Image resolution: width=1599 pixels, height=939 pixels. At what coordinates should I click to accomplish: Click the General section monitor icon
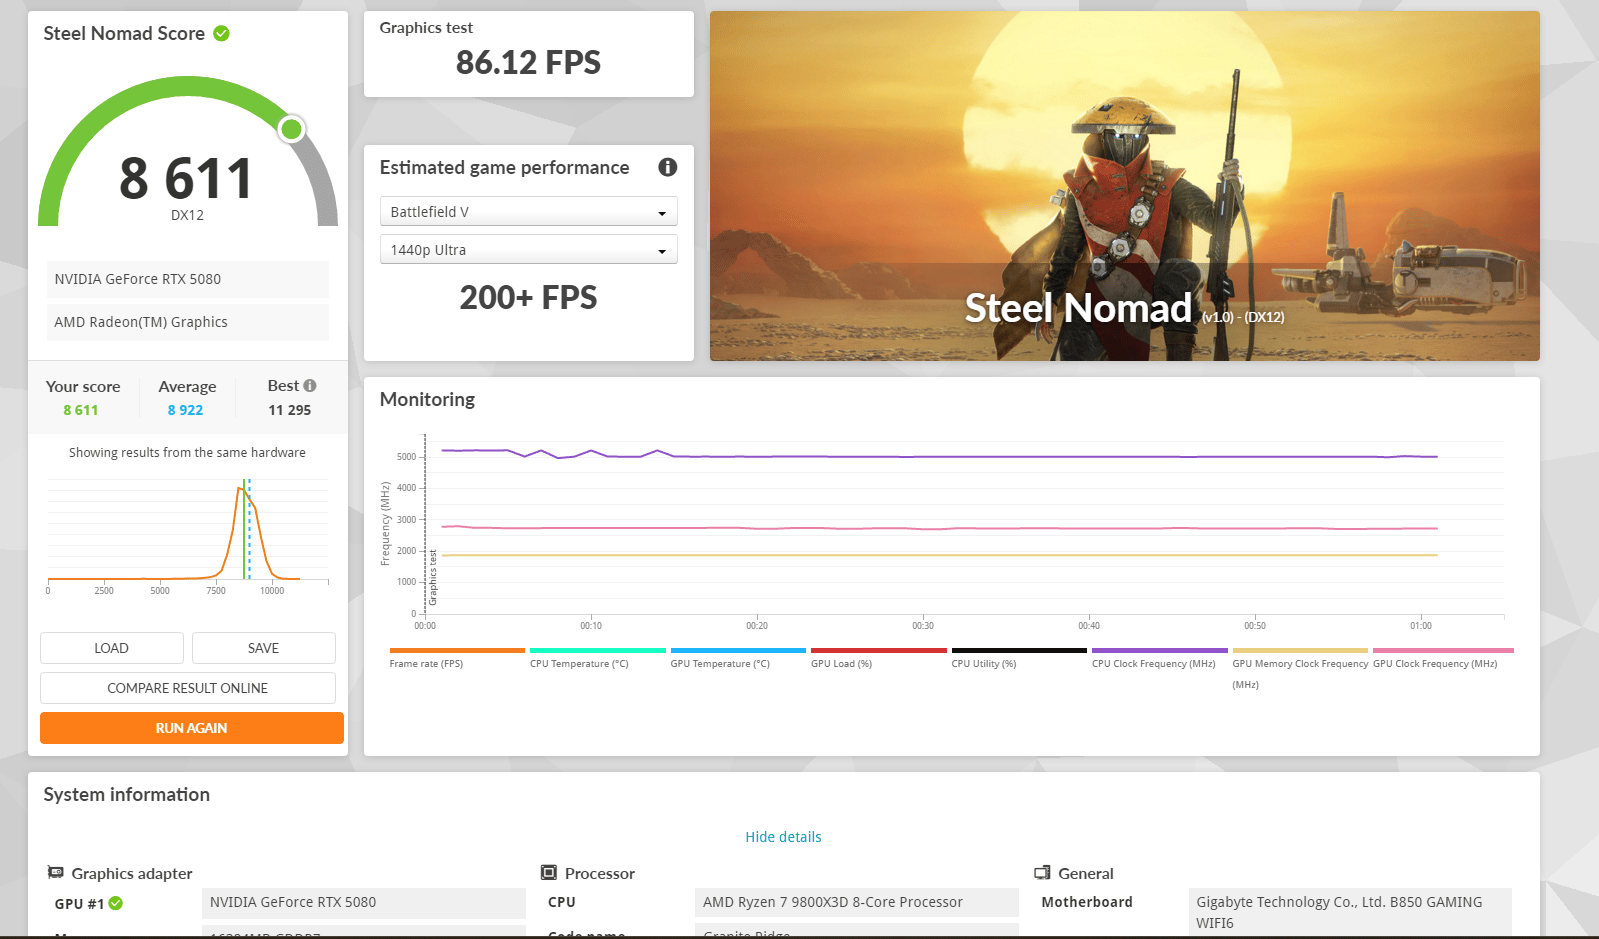[1042, 873]
